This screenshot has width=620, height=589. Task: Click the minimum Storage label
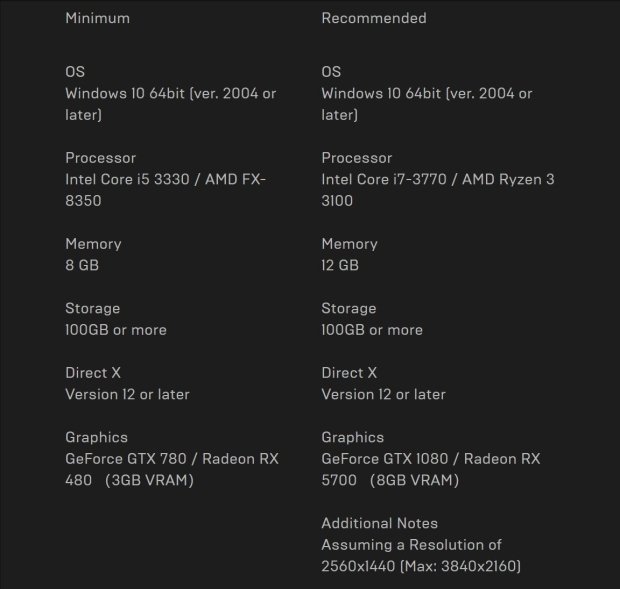point(93,308)
